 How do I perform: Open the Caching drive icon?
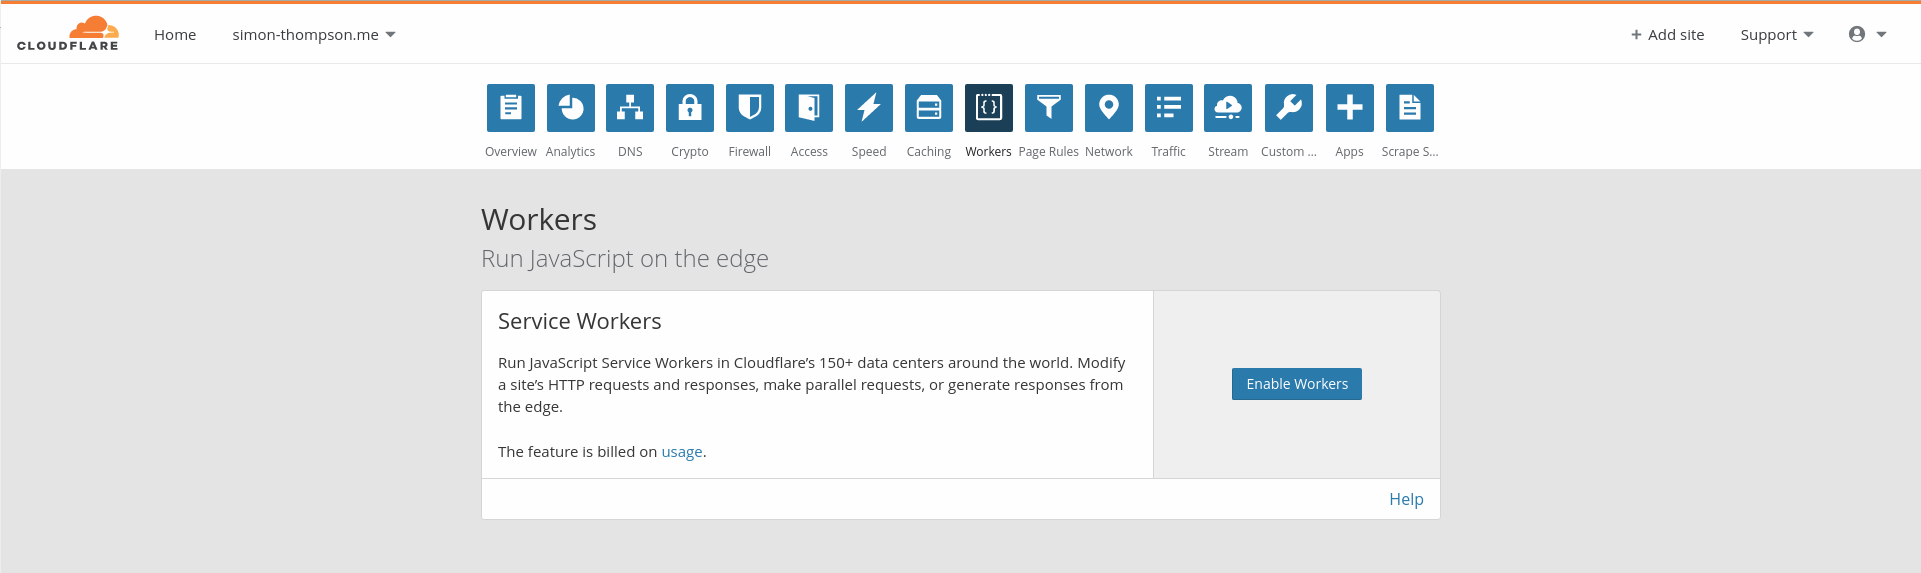[929, 108]
